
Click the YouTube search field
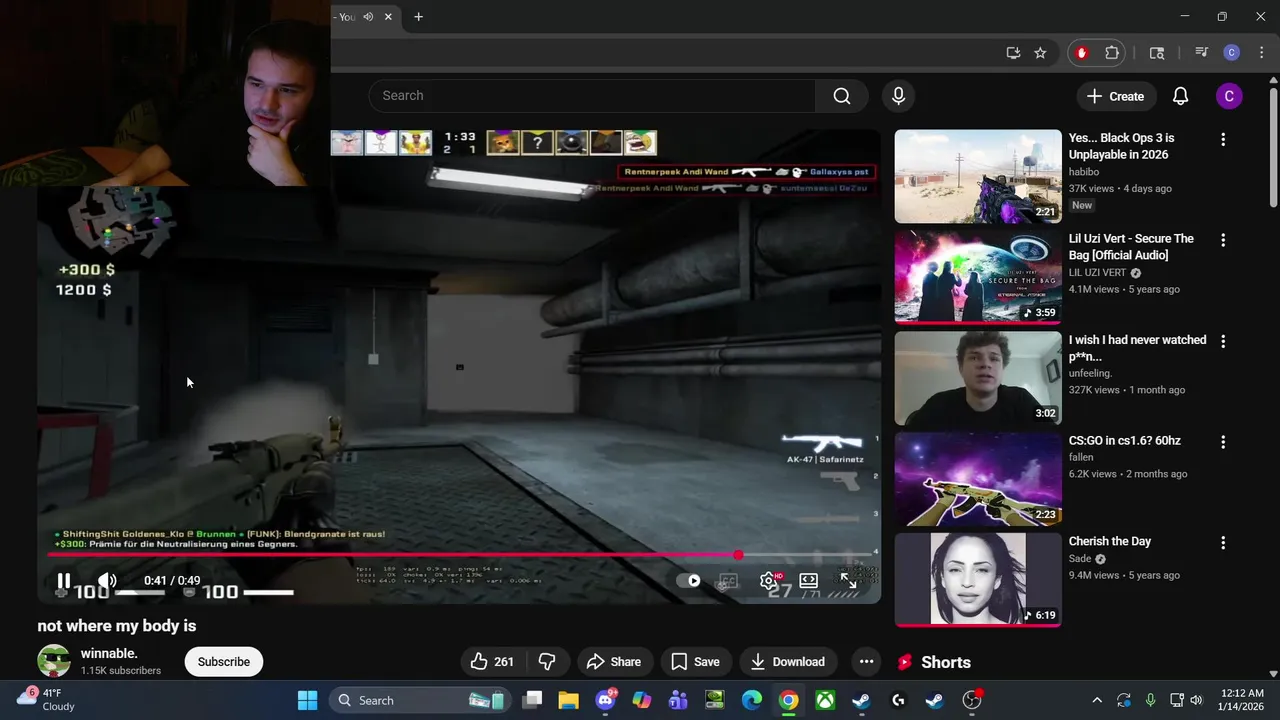[592, 96]
